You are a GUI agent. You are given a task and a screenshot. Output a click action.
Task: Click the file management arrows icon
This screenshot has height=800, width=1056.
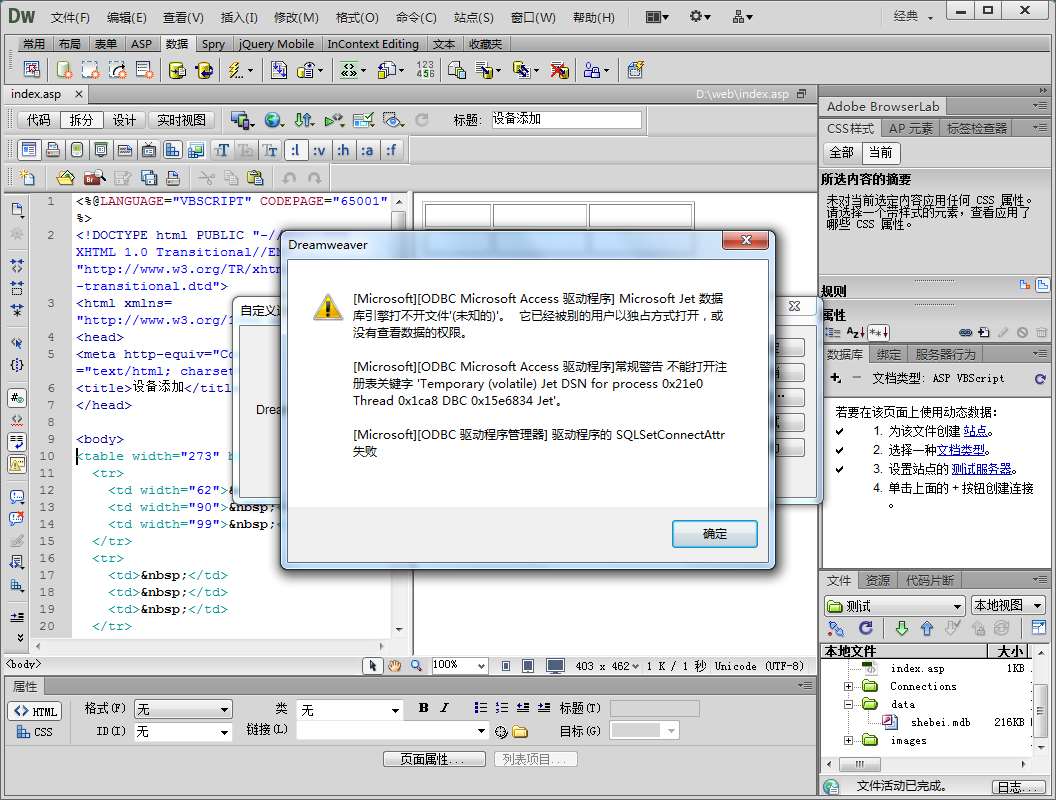pos(304,120)
